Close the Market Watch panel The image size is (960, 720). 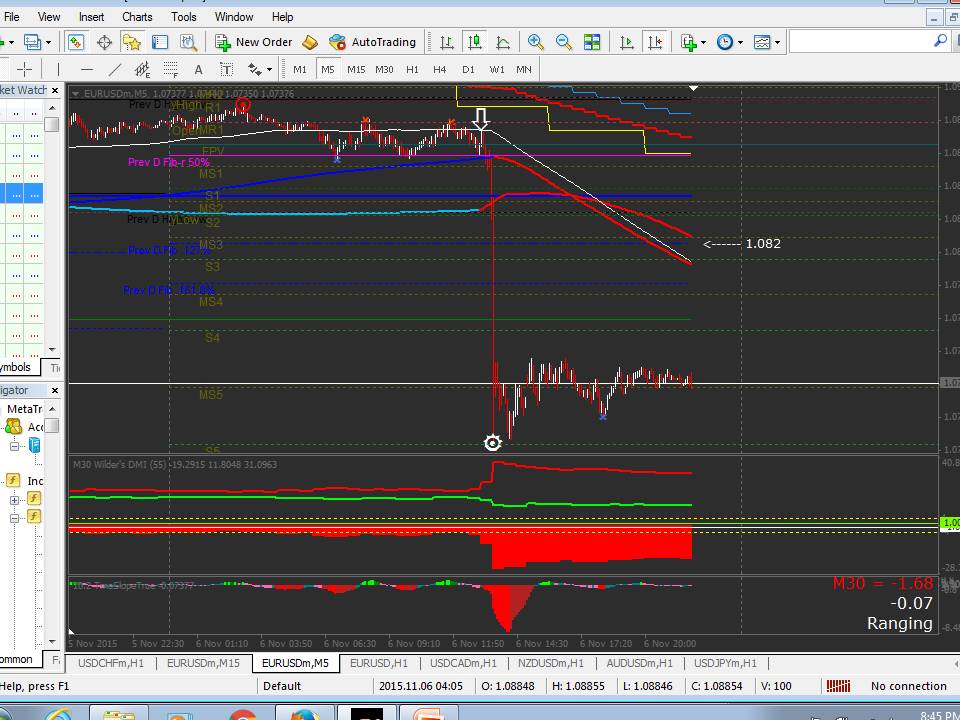point(55,91)
